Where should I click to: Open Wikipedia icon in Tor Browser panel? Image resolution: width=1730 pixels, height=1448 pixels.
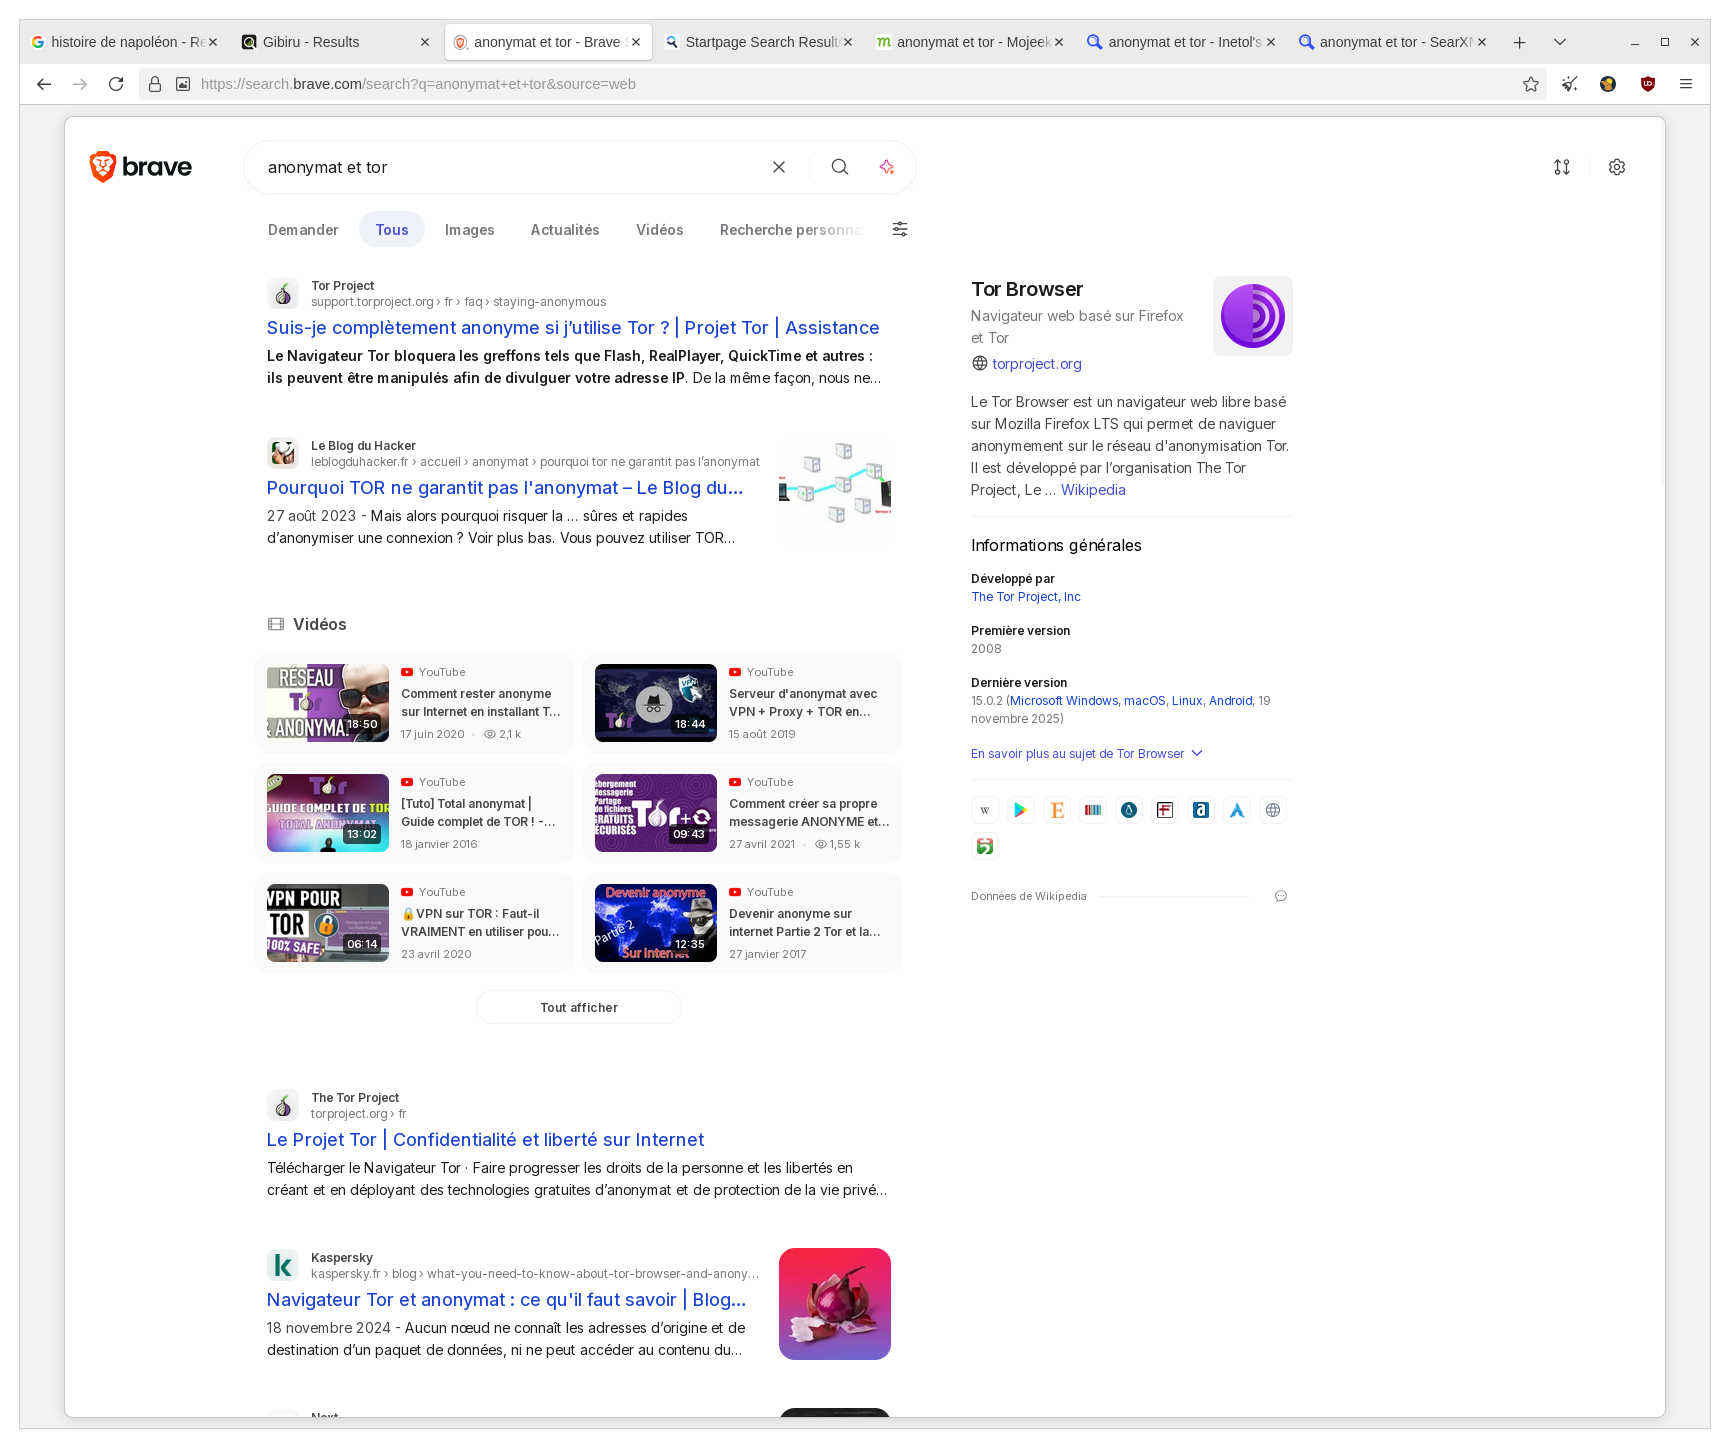point(984,810)
